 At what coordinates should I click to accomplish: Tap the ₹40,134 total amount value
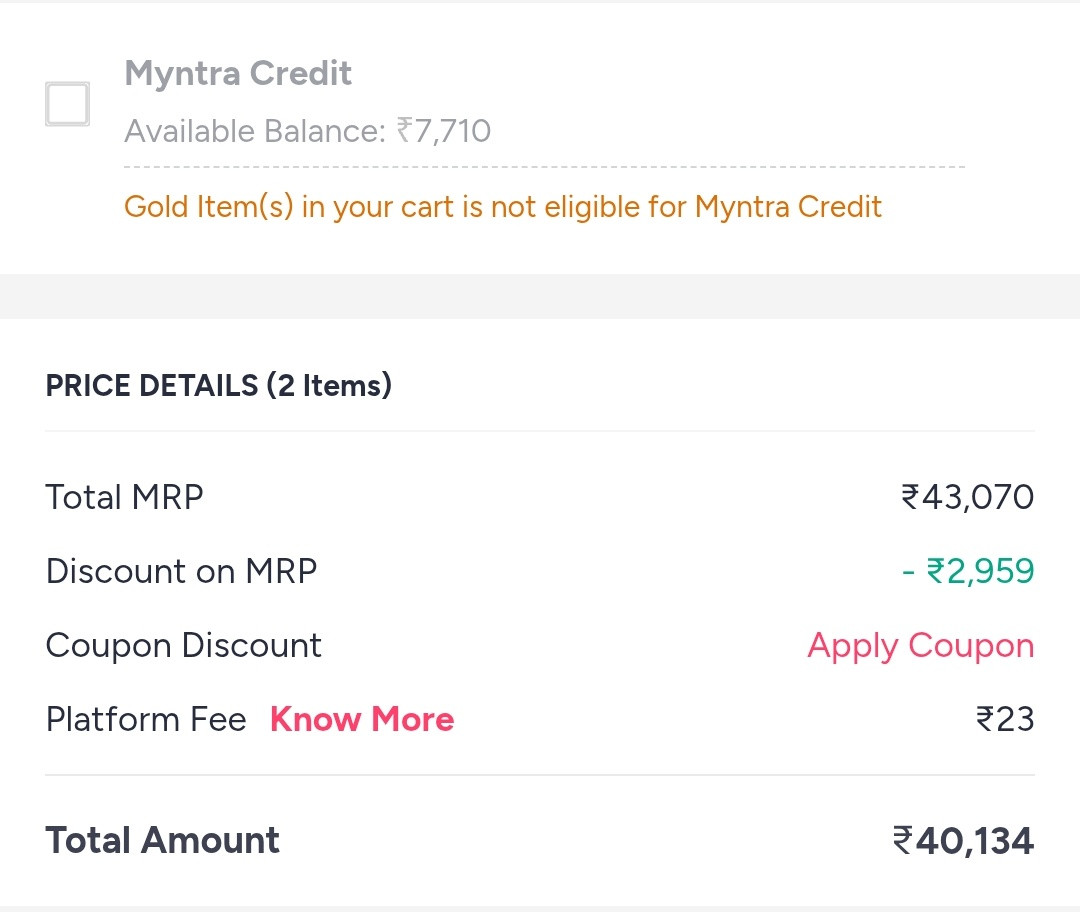[963, 840]
